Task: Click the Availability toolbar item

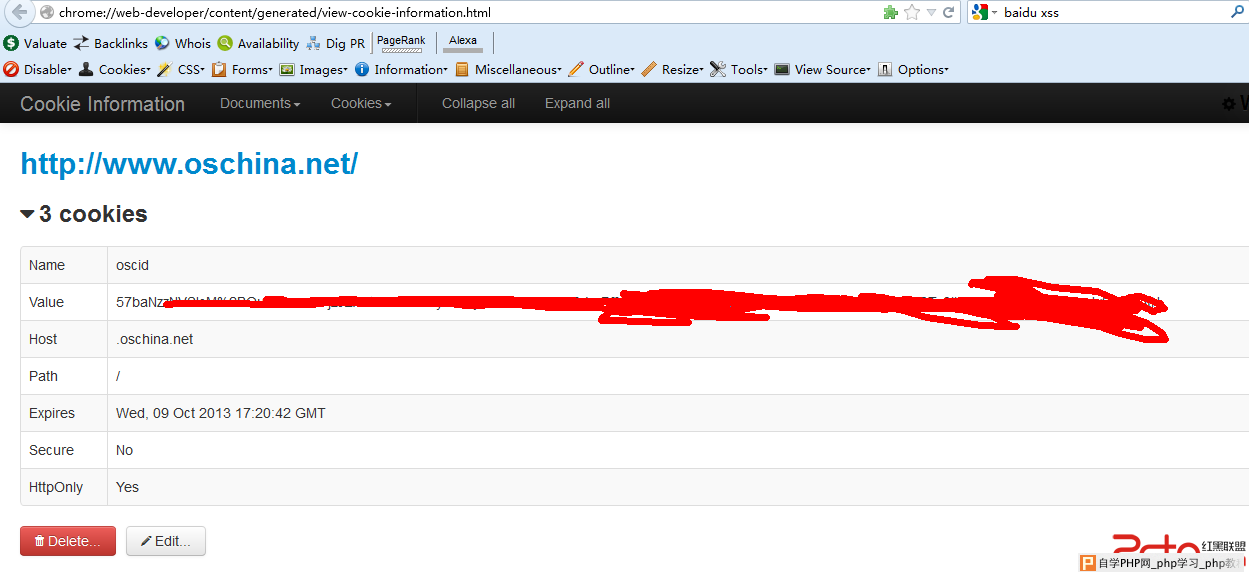Action: coord(258,43)
